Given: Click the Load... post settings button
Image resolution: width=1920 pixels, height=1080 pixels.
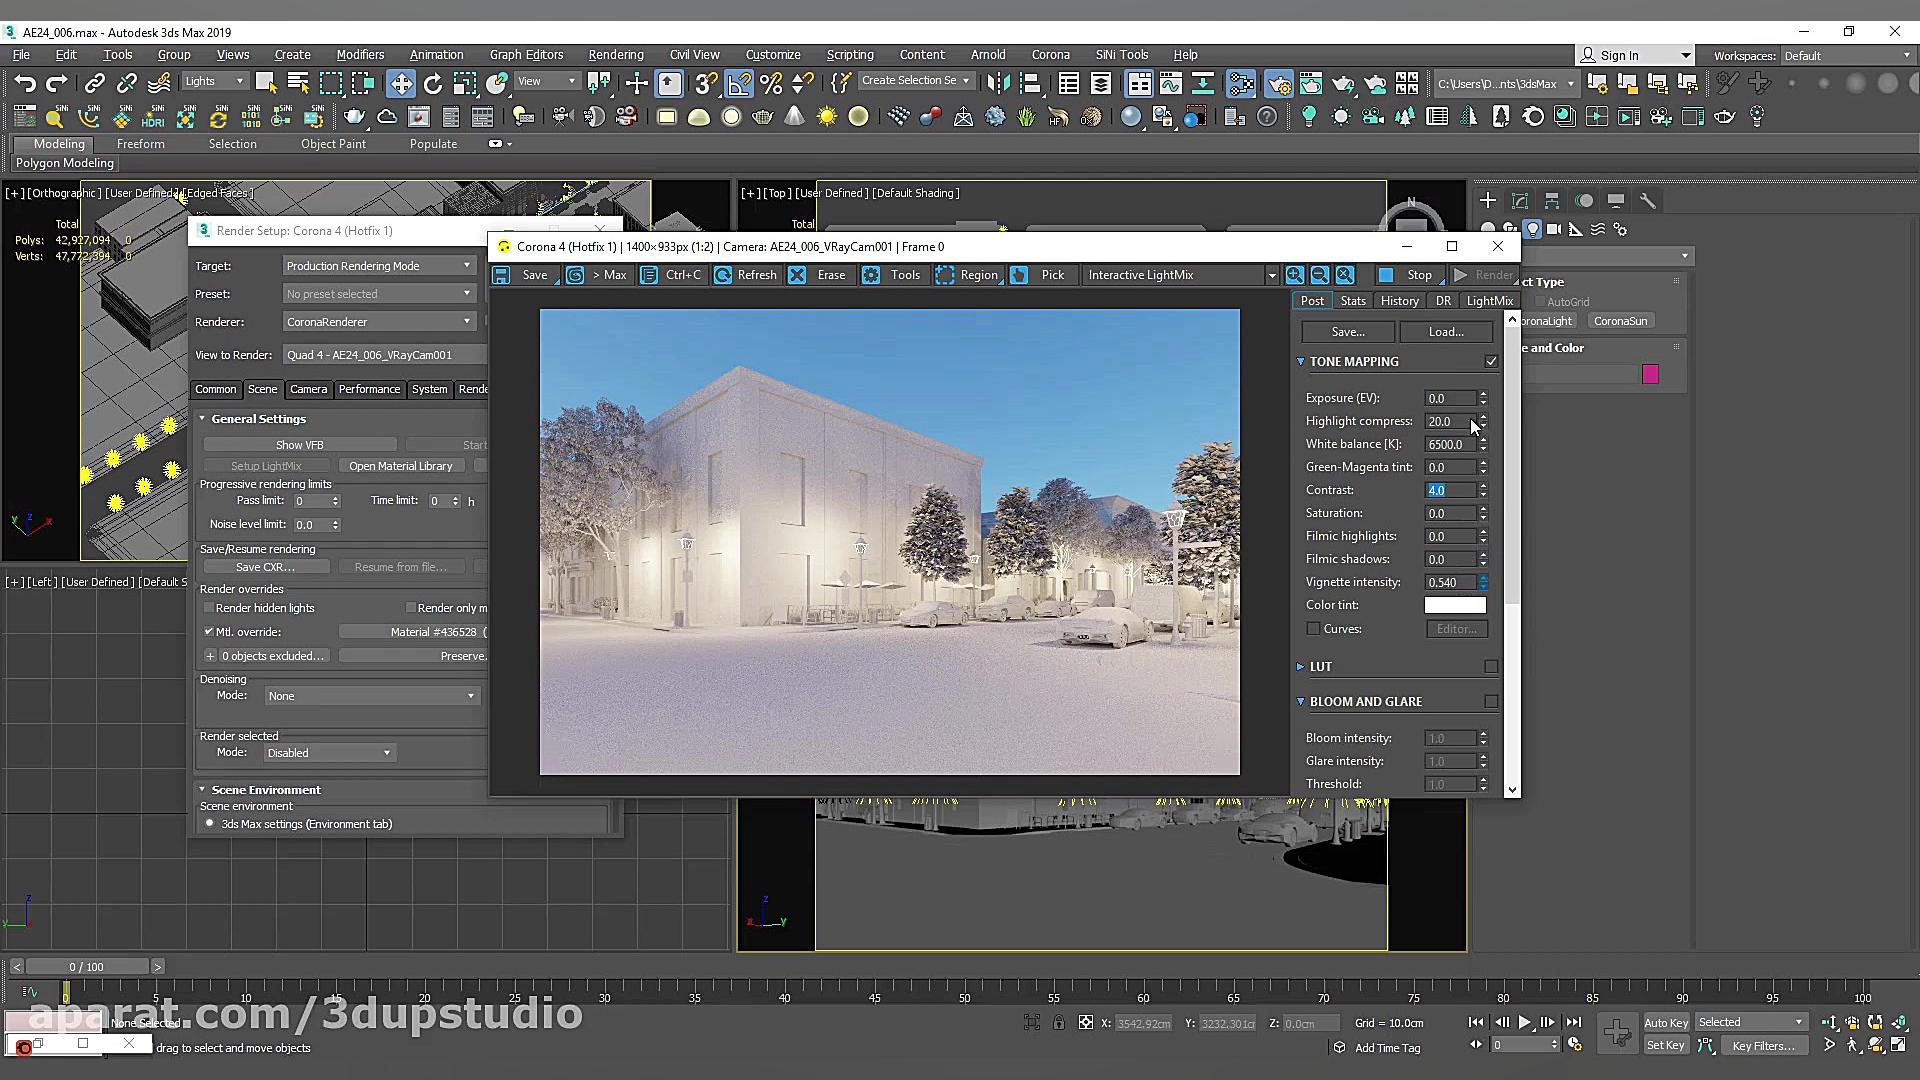Looking at the screenshot, I should [x=1446, y=332].
